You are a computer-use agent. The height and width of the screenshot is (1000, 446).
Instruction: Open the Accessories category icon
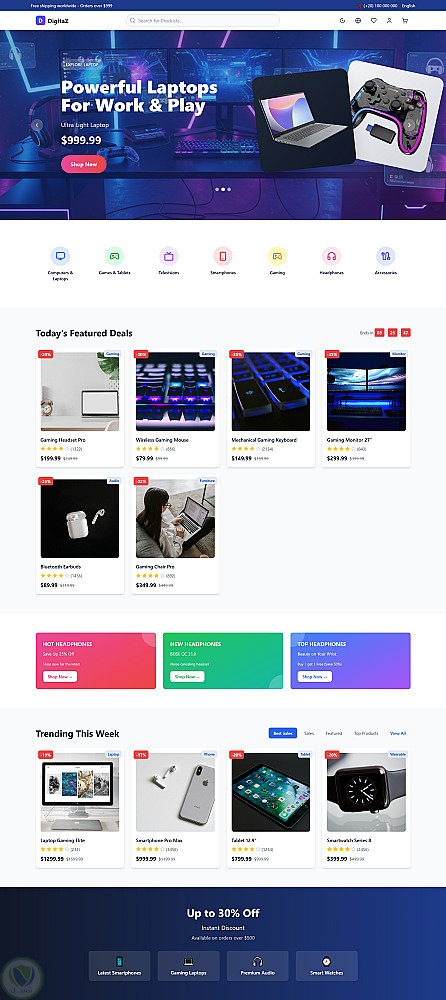tap(385, 256)
